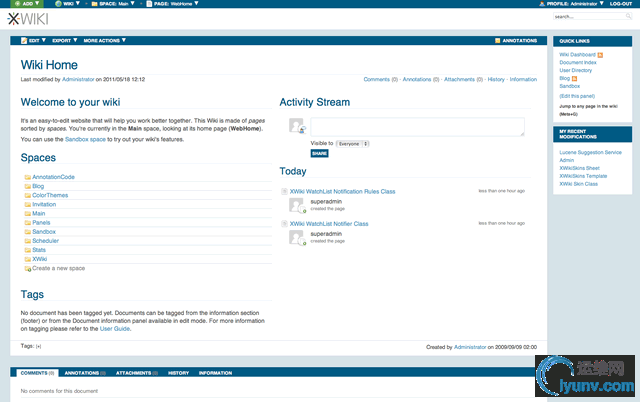
Task: Open XWiki WatchList Notifier Class
Action: pyautogui.click(x=329, y=224)
